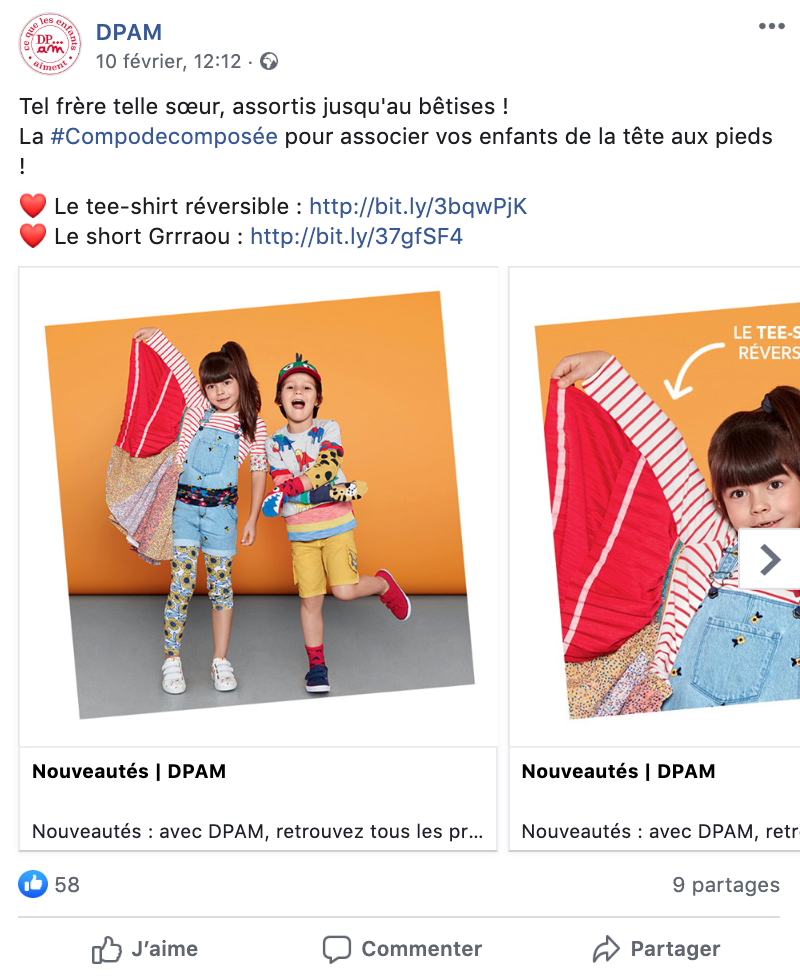Click the J'aime thumbs-up outline icon

click(x=106, y=949)
